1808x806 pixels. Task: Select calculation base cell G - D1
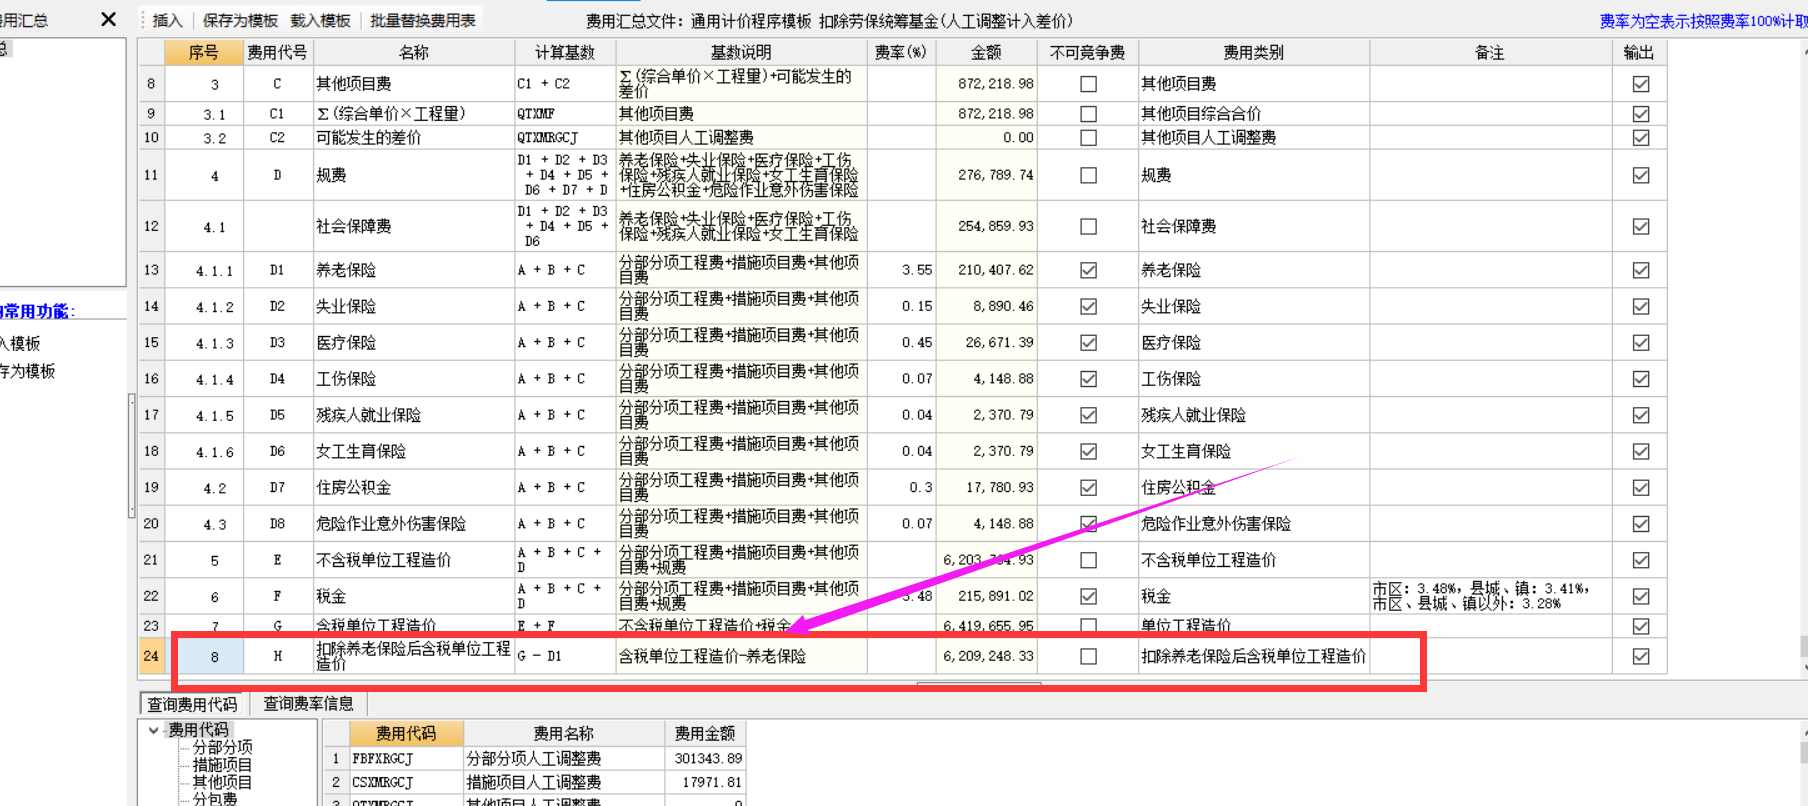coord(564,656)
